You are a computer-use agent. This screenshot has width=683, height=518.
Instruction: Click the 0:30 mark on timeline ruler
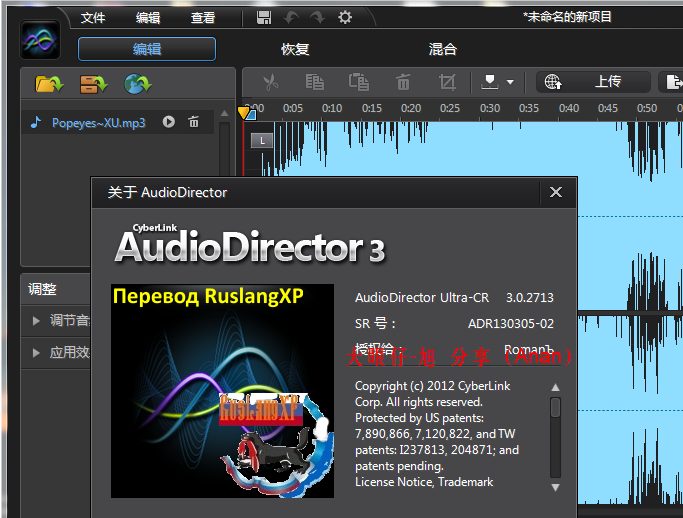pos(490,108)
